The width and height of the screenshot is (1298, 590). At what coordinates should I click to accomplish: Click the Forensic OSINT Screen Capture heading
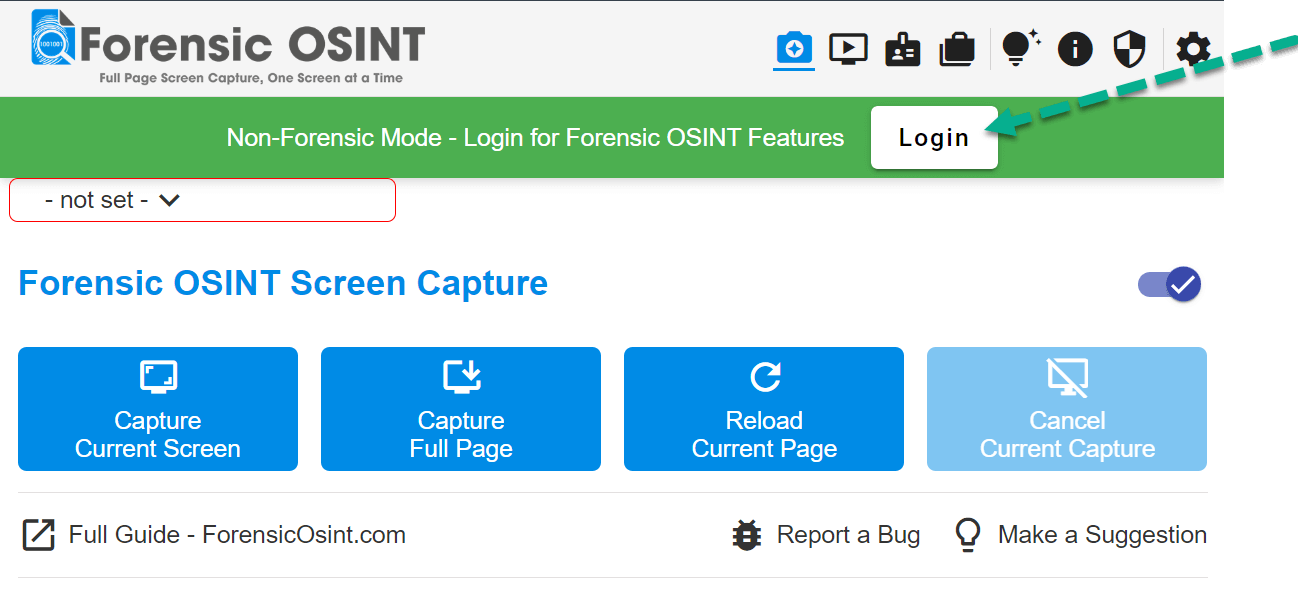[x=283, y=283]
